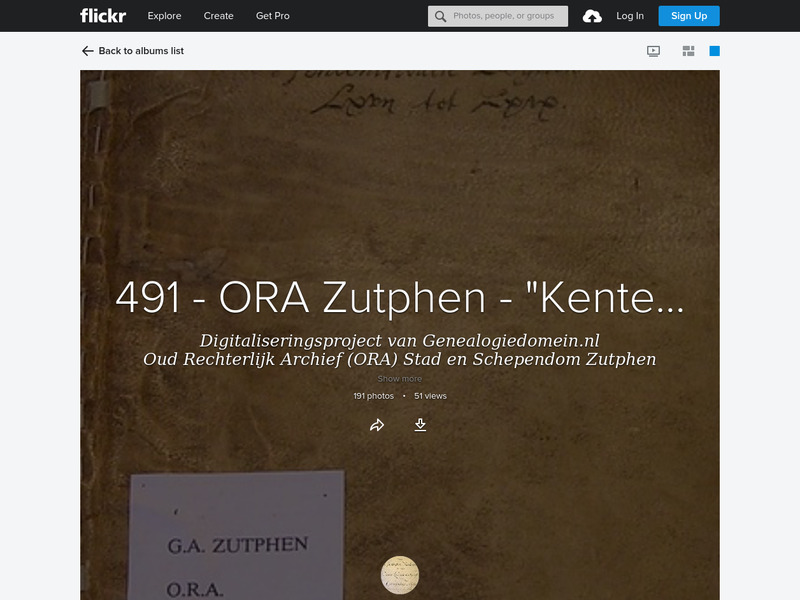Toggle slideshow viewing mode
This screenshot has height=600, width=800.
click(x=651, y=48)
